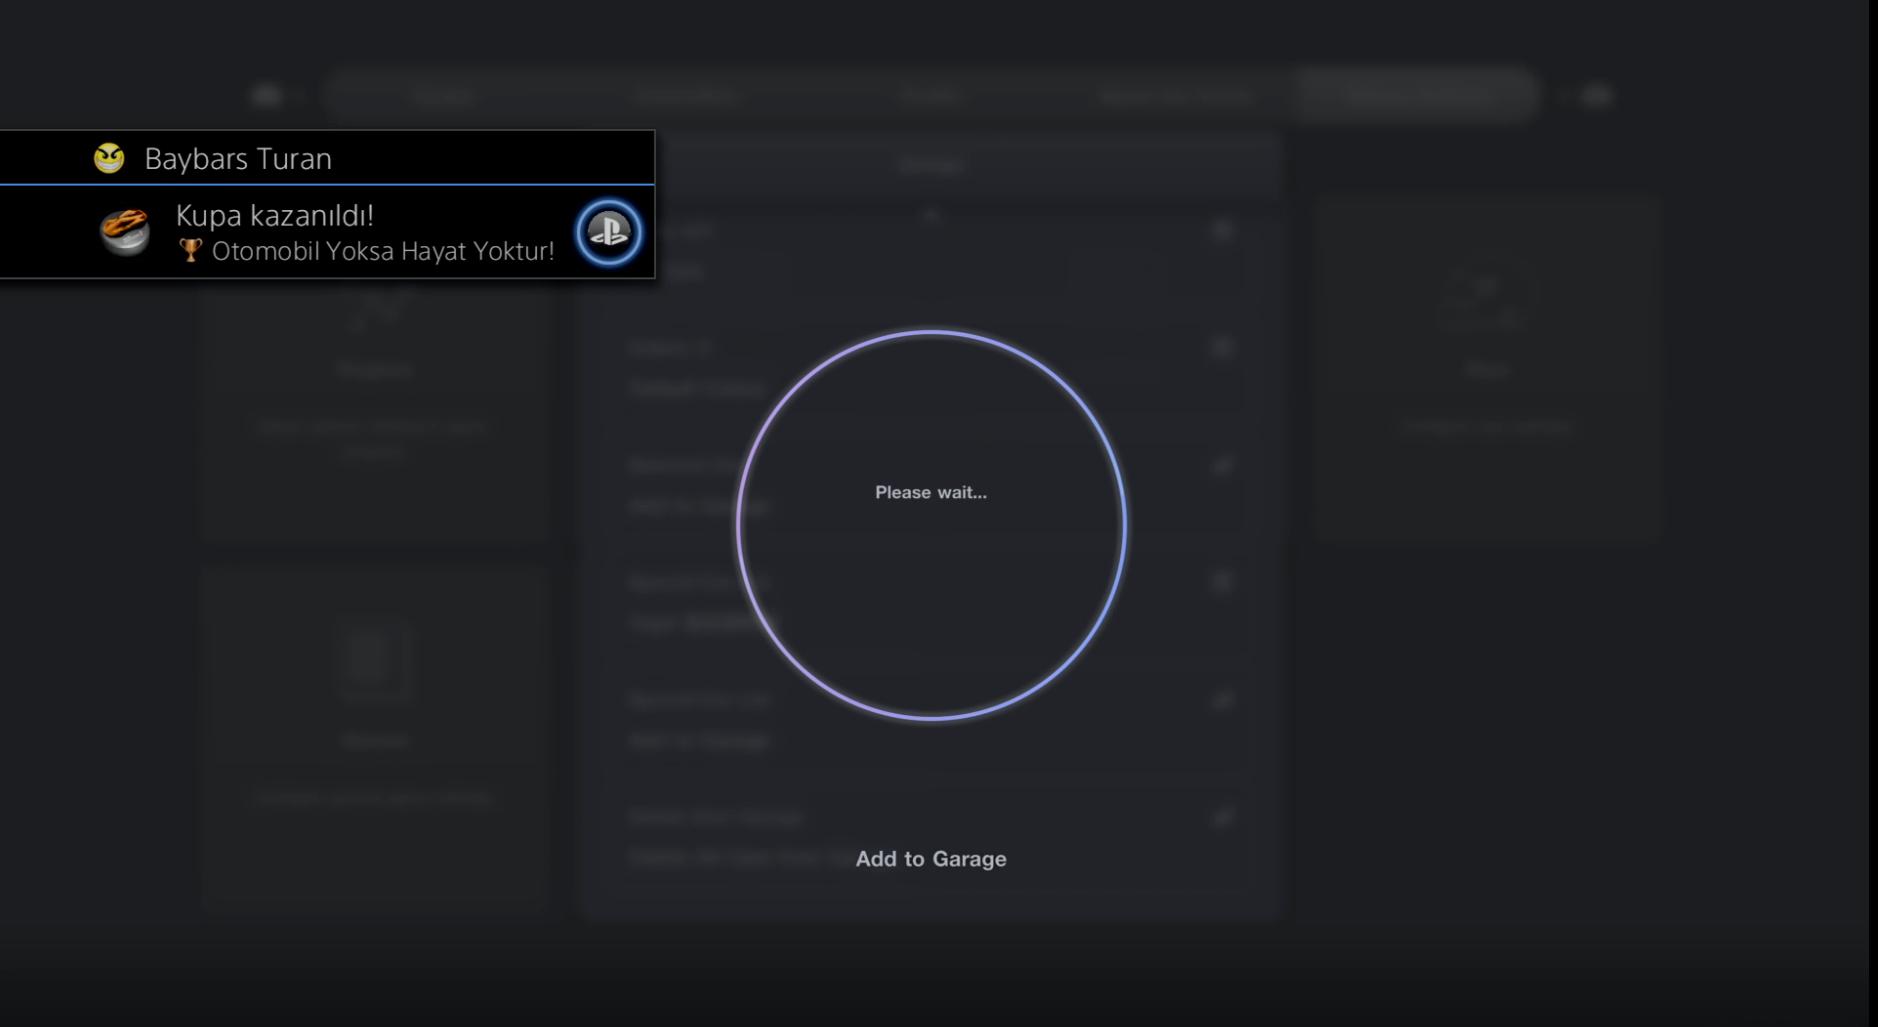Toggle the blurred checkmark on the fifth list row
This screenshot has width=1878, height=1027.
(x=1221, y=700)
